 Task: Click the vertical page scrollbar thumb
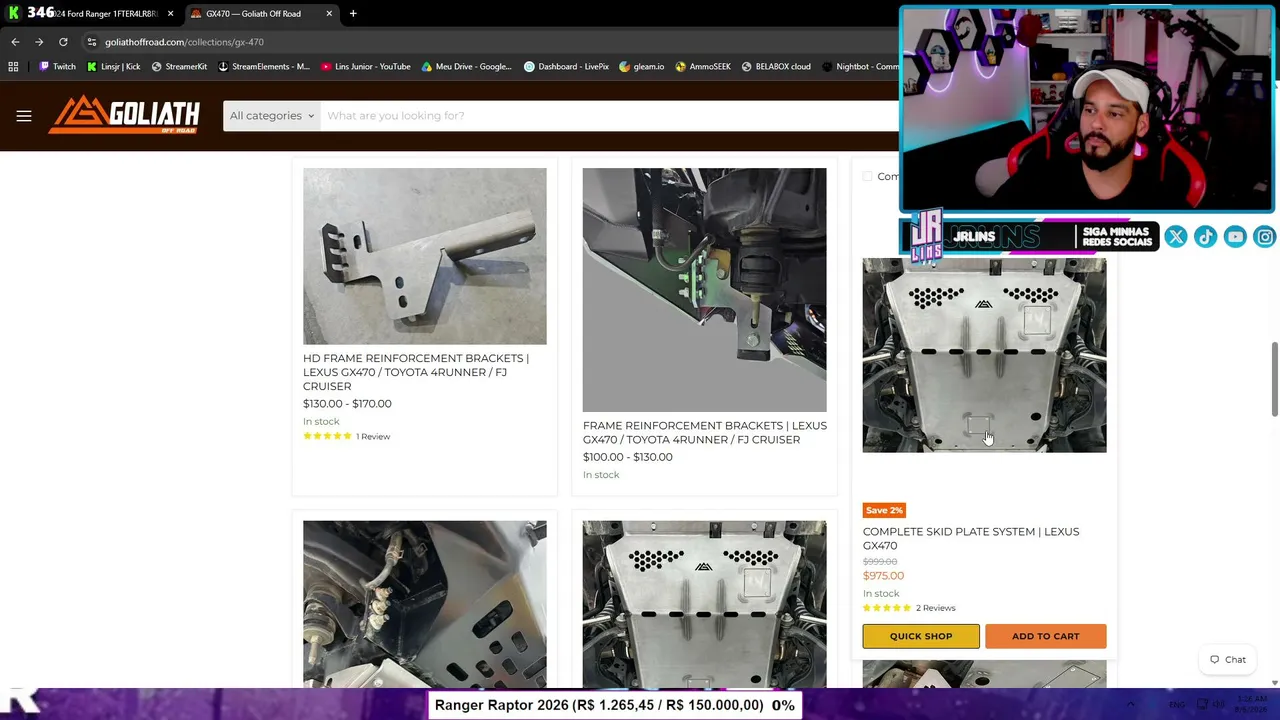1274,380
